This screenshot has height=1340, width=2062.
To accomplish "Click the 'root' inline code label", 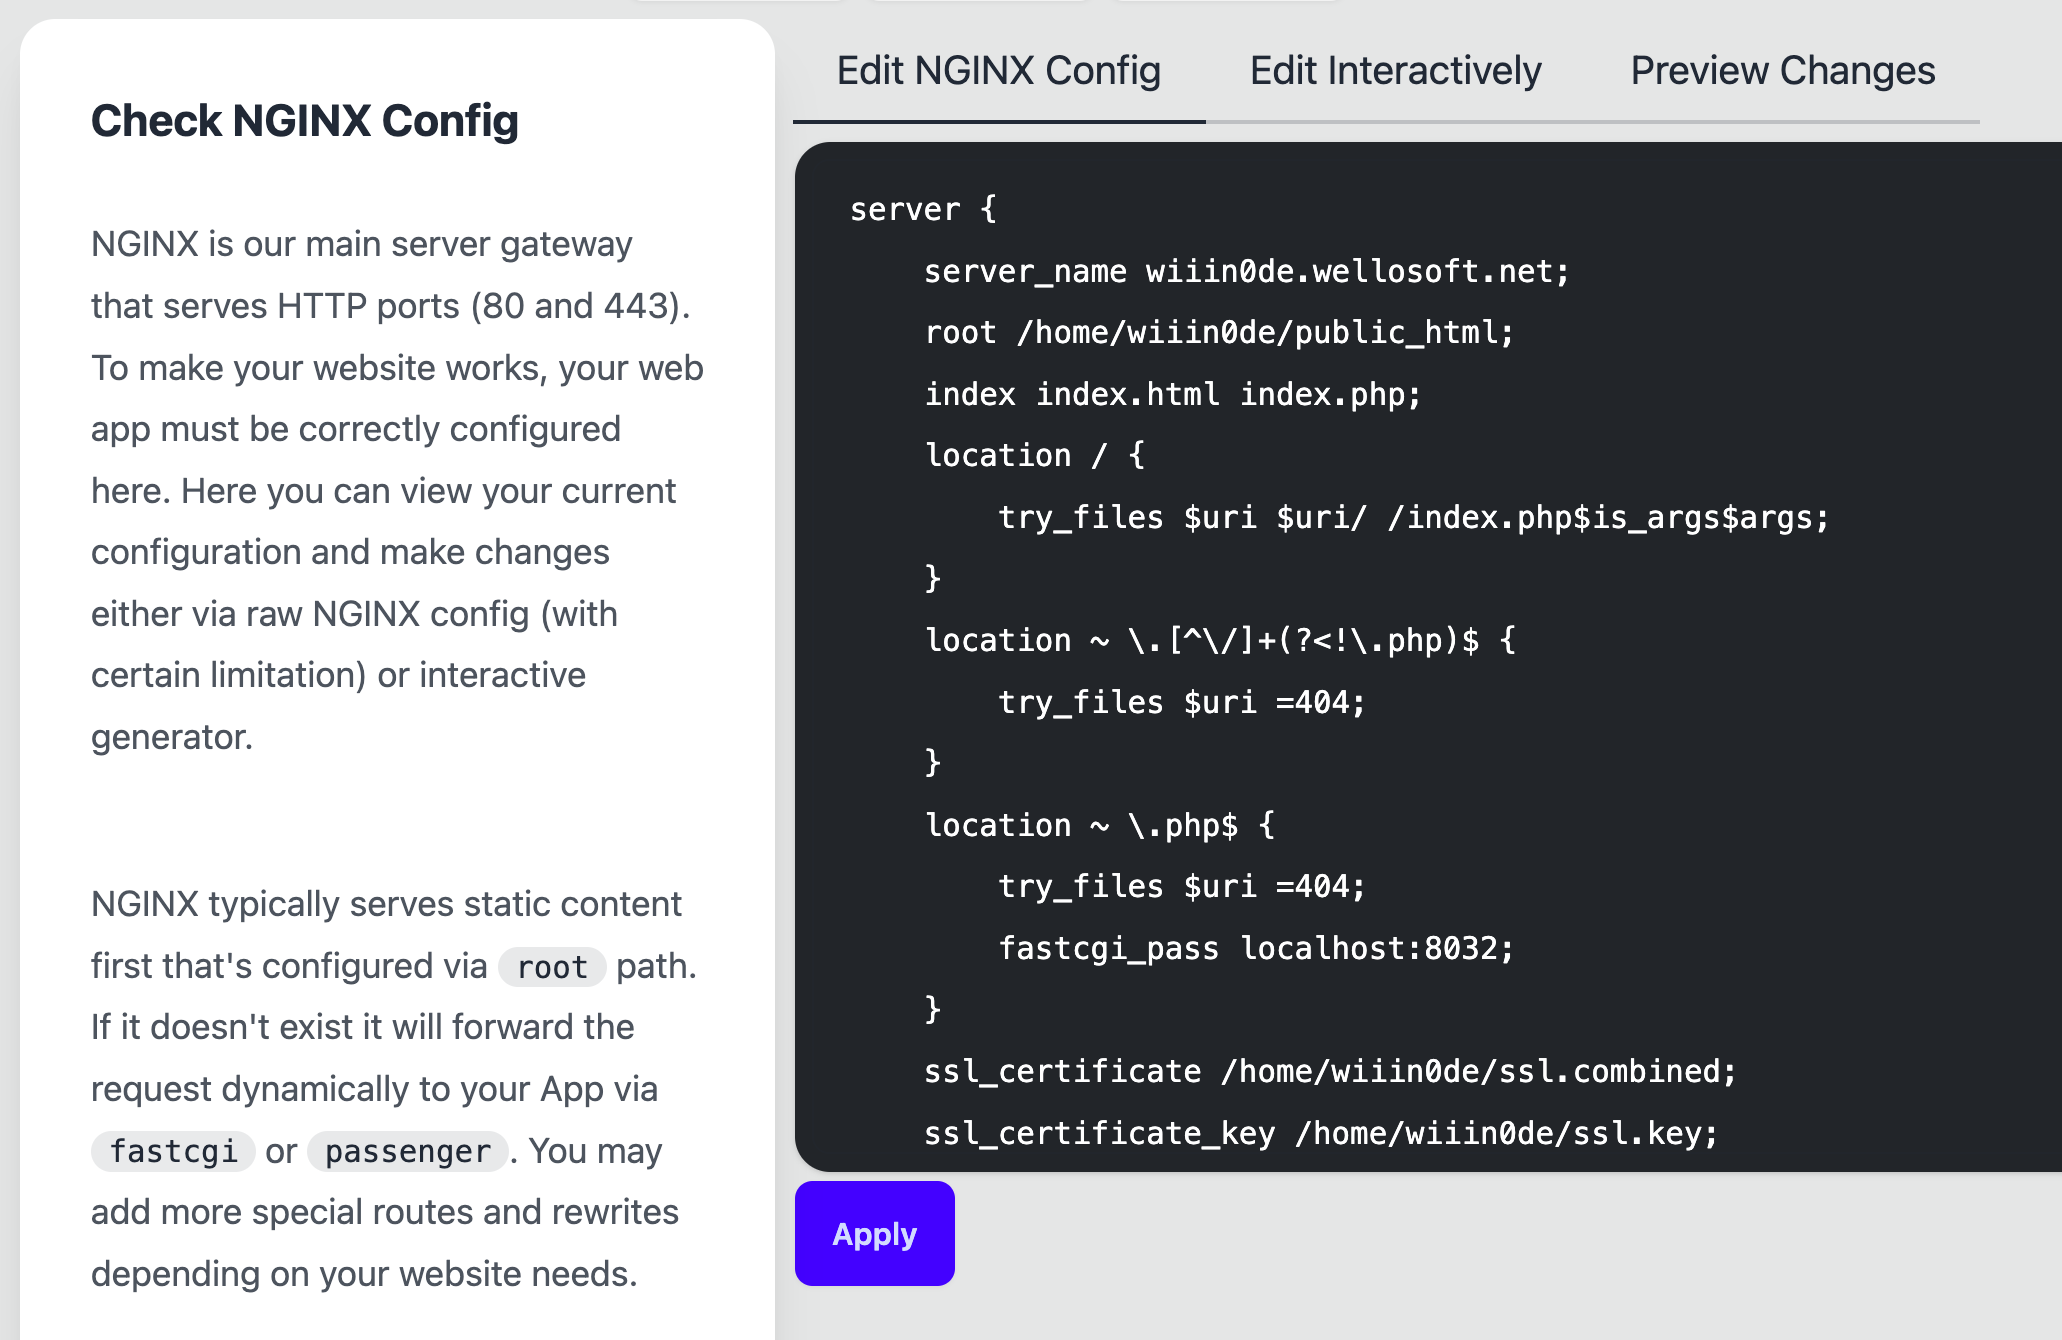I will (552, 967).
